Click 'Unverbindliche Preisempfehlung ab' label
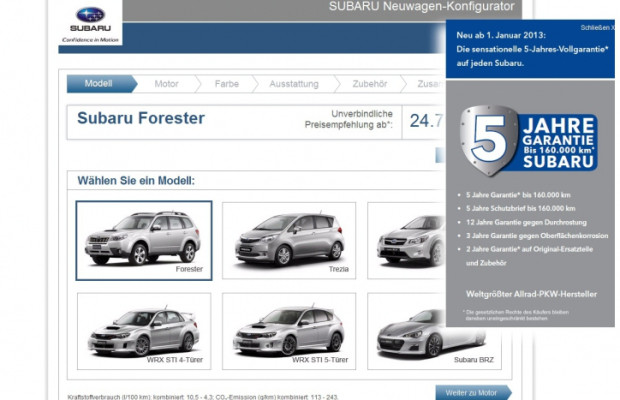This screenshot has width=620, height=400. (x=348, y=119)
